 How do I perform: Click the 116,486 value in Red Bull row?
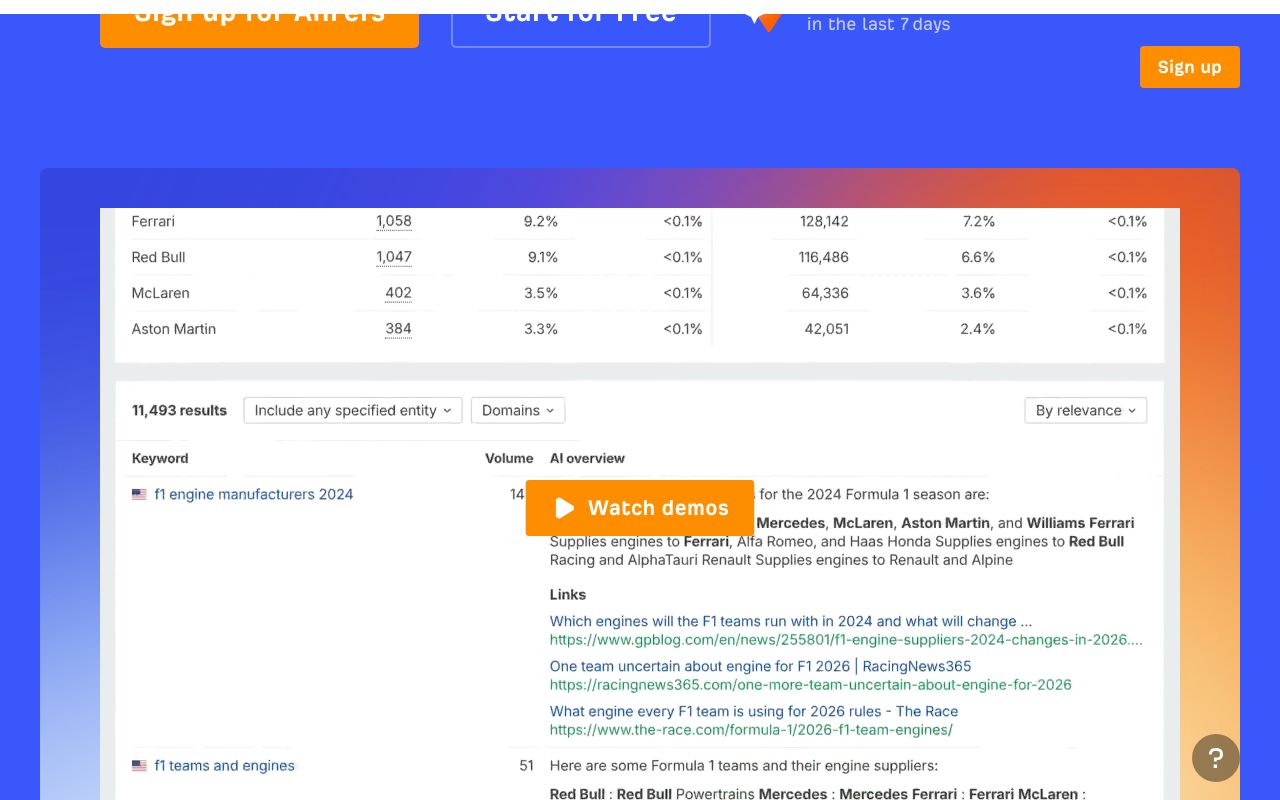(824, 257)
